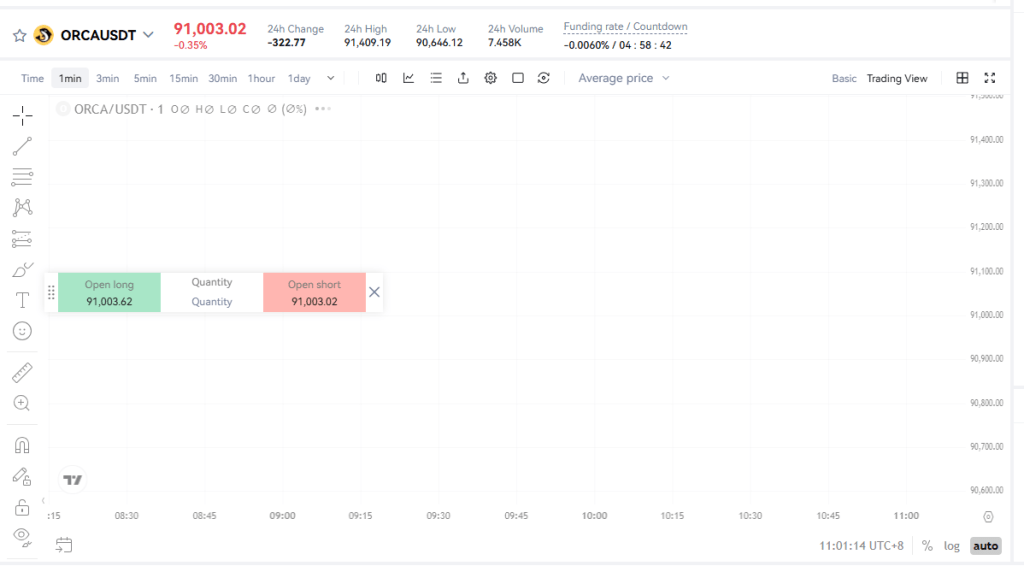Switch to the Basic chart view
This screenshot has height=566, width=1024.
coord(844,78)
